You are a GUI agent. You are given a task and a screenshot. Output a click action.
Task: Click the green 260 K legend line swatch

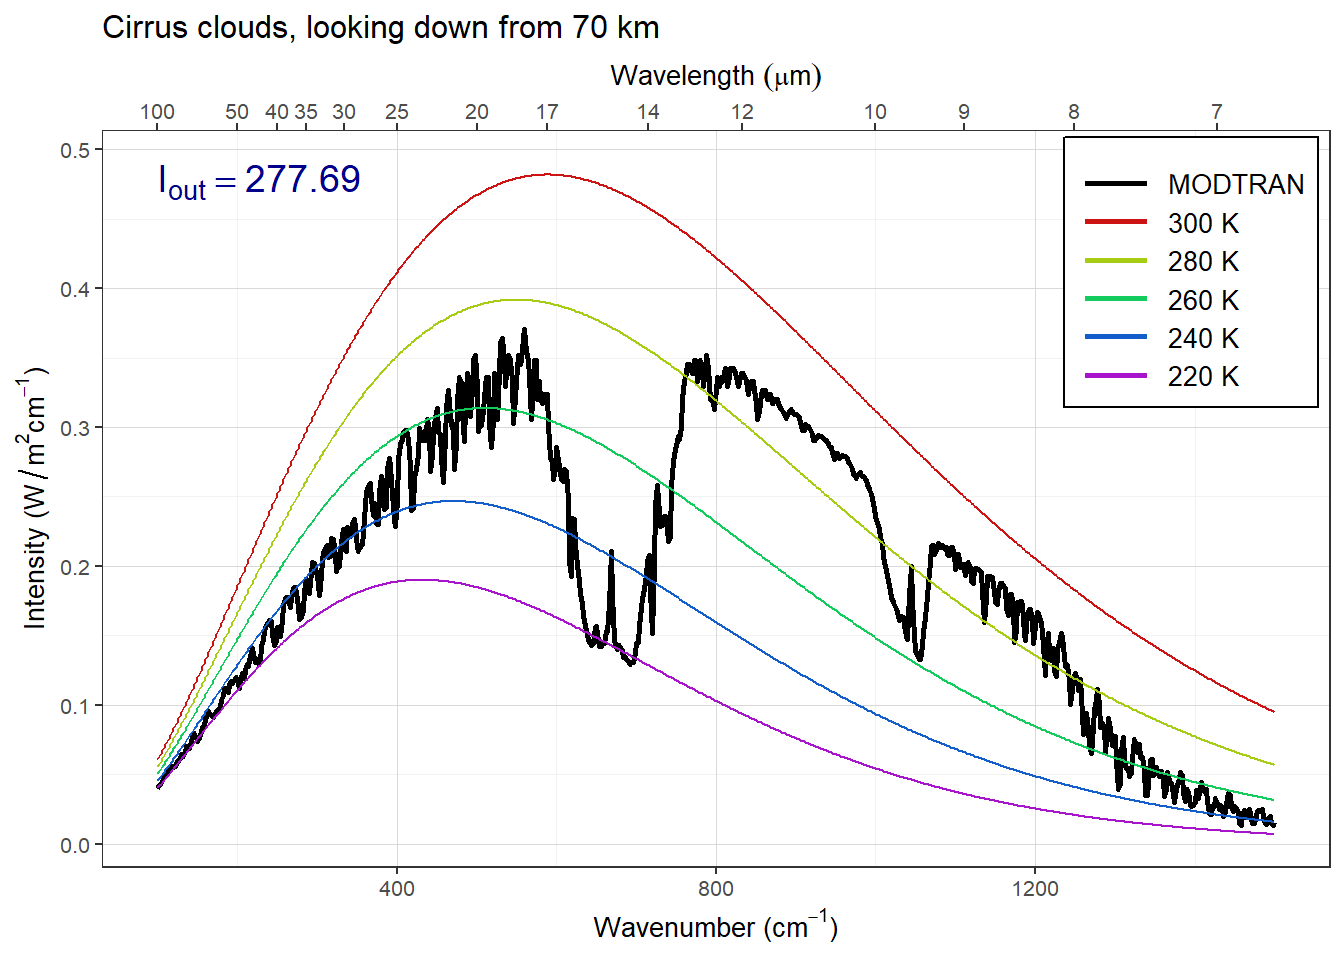point(1116,299)
